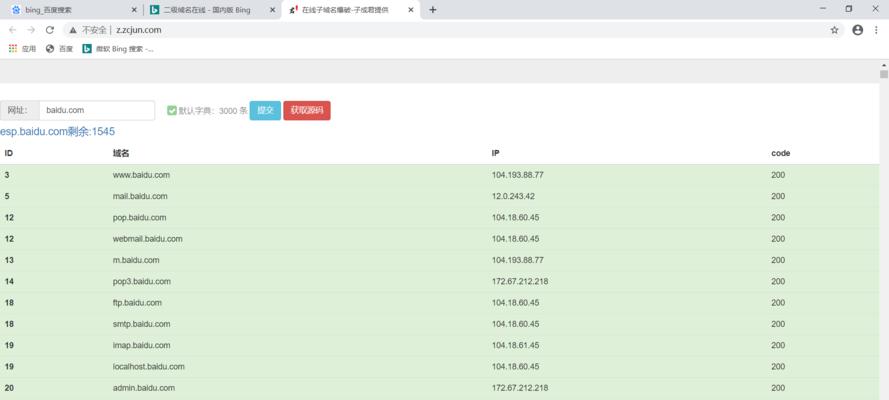Switch to the bing_百度搜索 tab

[74, 10]
